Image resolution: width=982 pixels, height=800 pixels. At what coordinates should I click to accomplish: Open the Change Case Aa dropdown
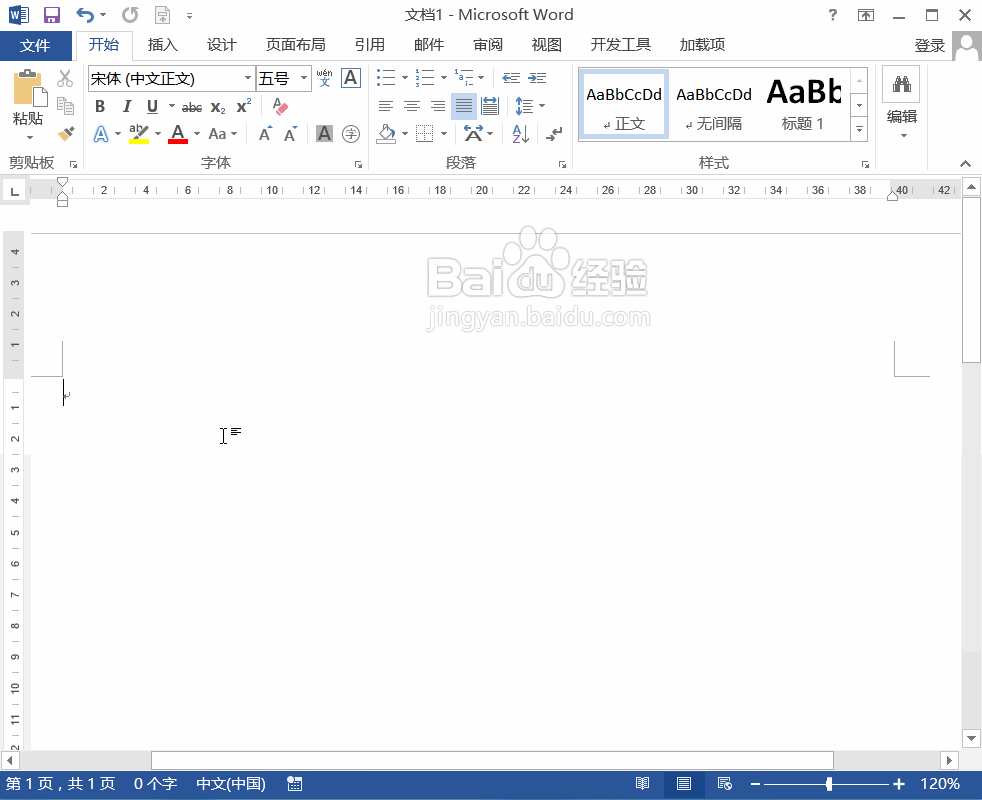(223, 133)
